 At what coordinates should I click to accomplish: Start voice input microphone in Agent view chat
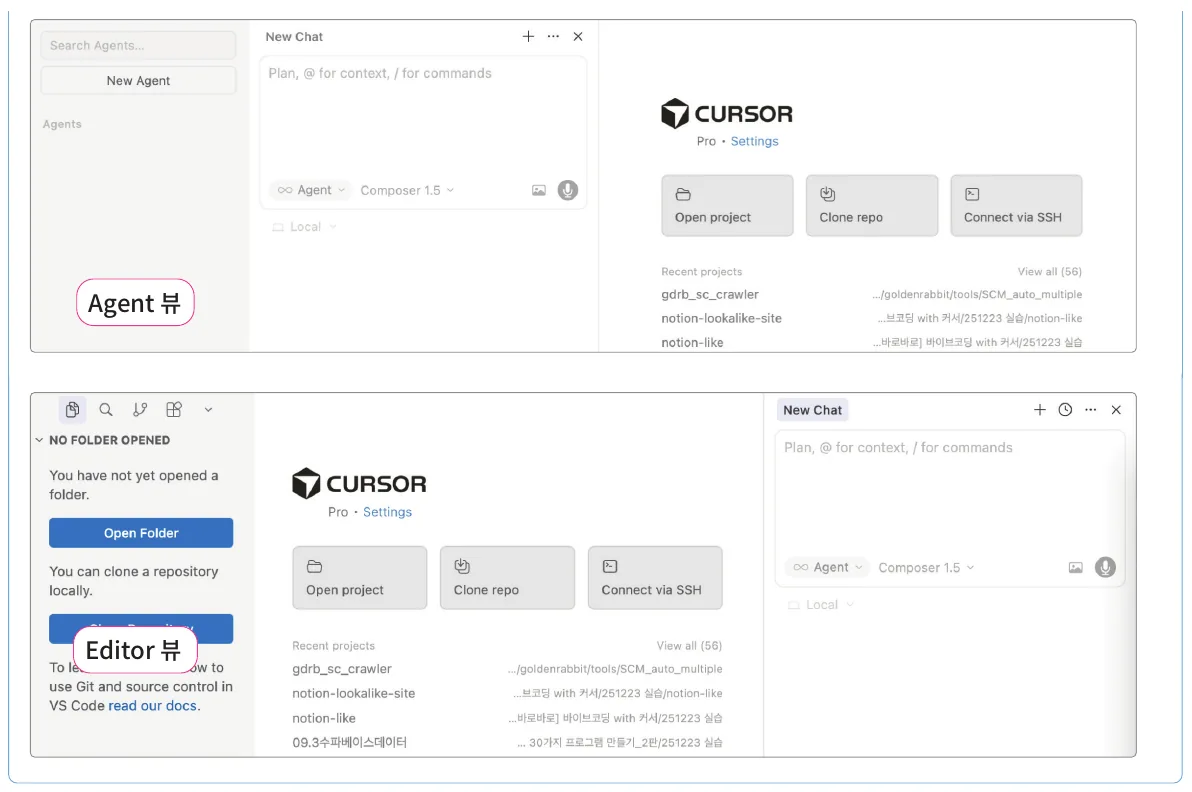tap(568, 190)
